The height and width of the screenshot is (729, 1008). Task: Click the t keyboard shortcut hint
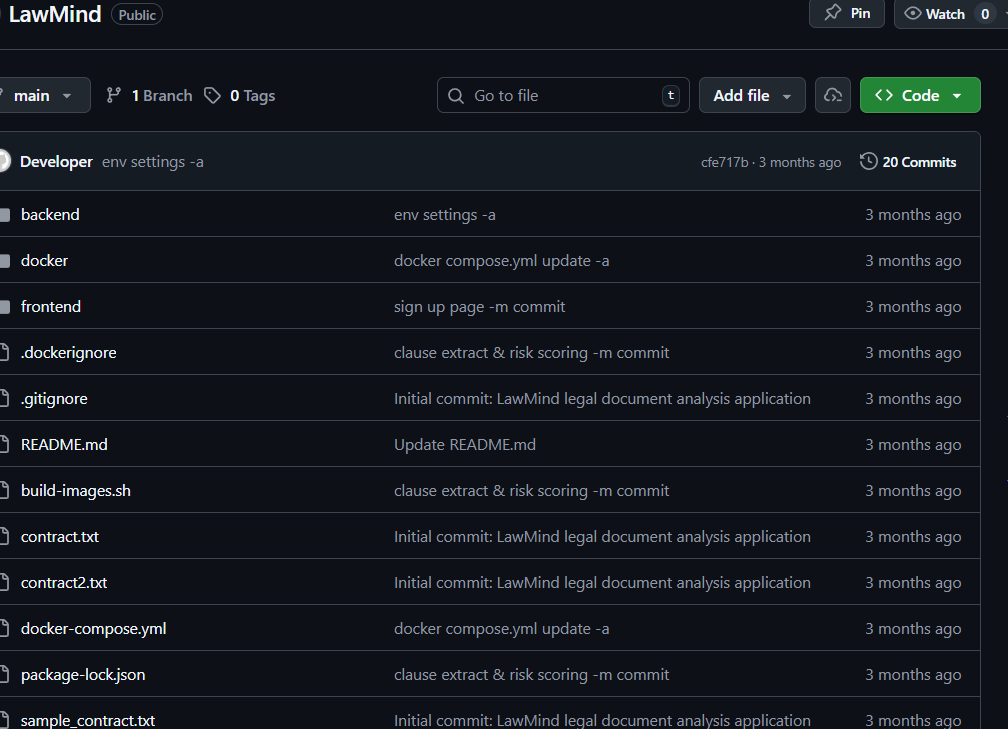click(670, 95)
